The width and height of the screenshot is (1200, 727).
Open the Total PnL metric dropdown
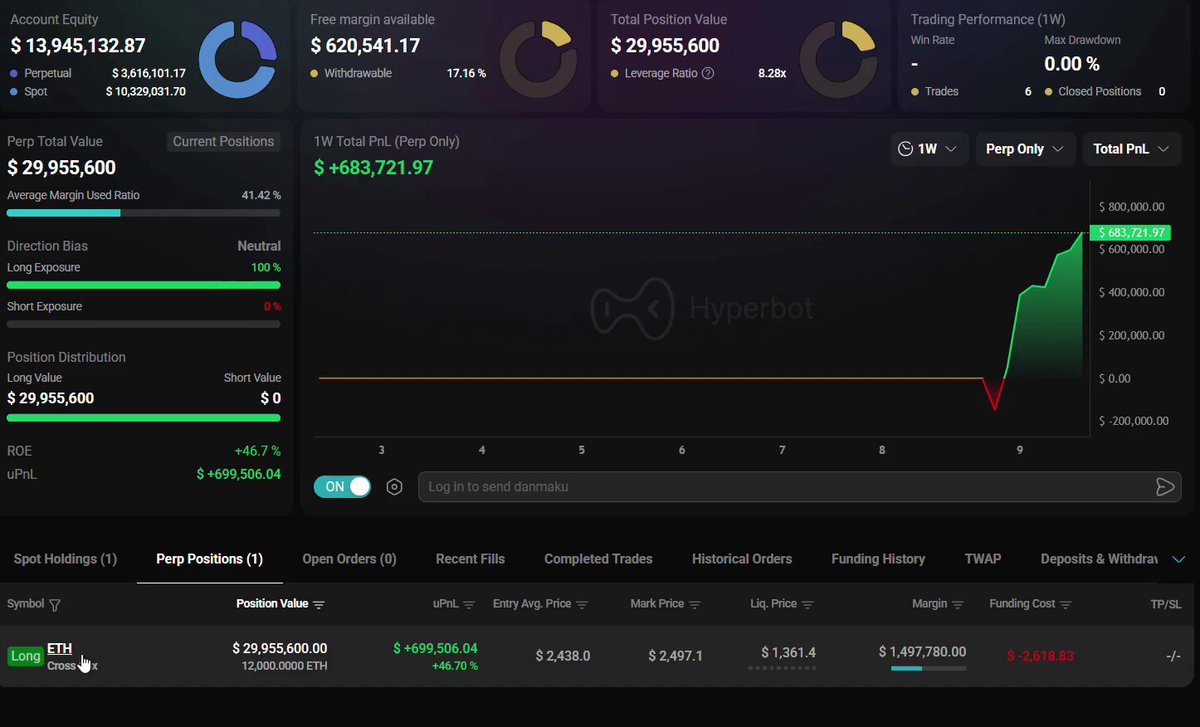pos(1132,149)
